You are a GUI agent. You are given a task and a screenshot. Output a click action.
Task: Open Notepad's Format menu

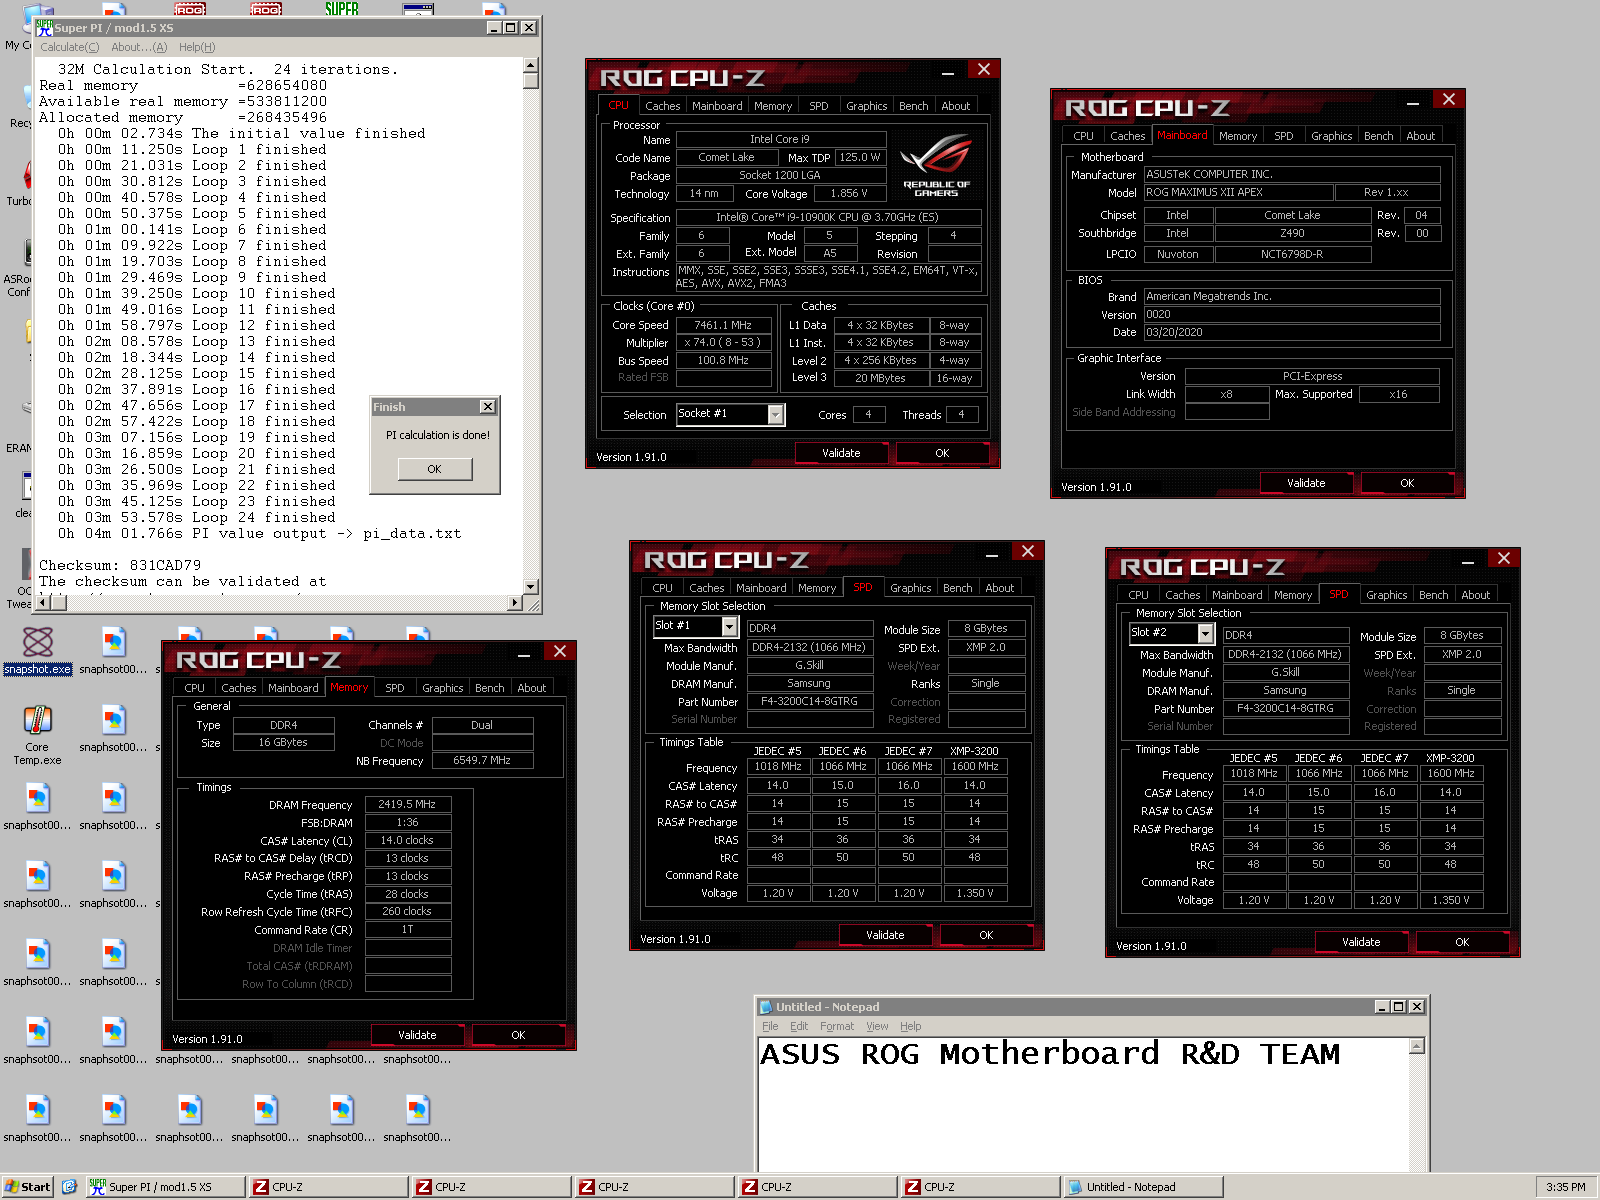pyautogui.click(x=837, y=1026)
